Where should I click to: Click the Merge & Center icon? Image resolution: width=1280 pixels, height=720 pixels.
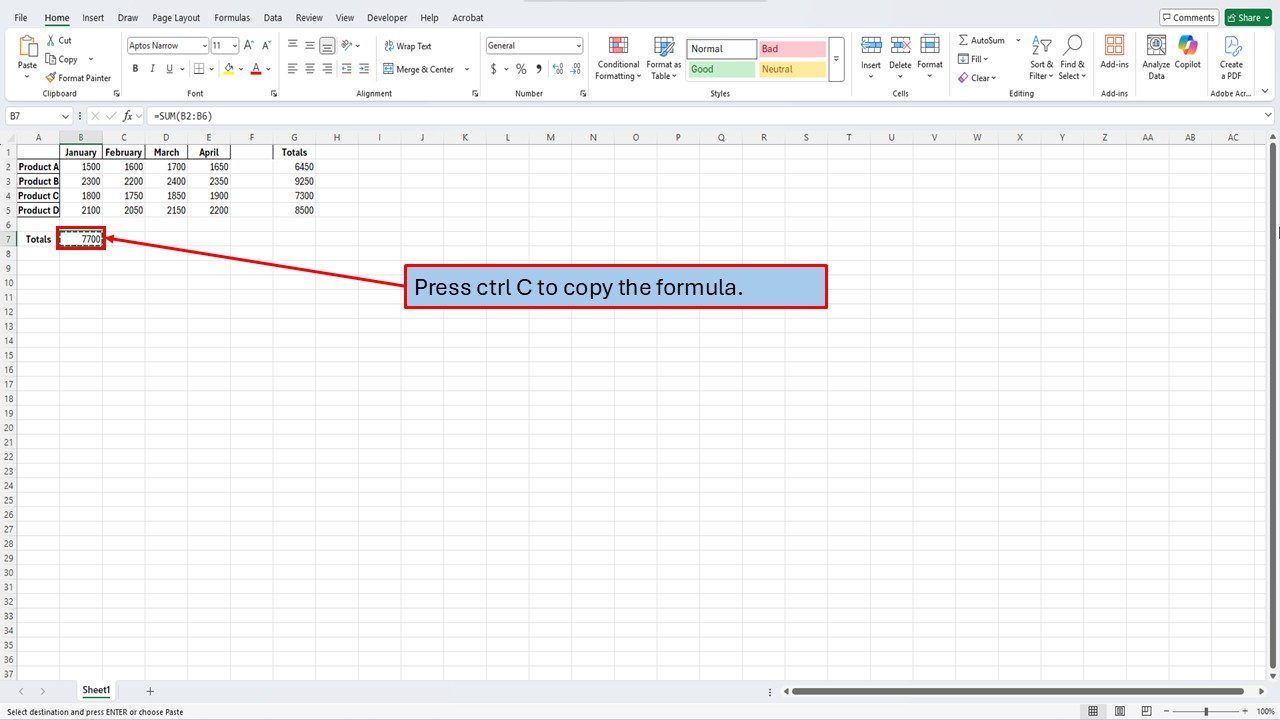tap(421, 69)
